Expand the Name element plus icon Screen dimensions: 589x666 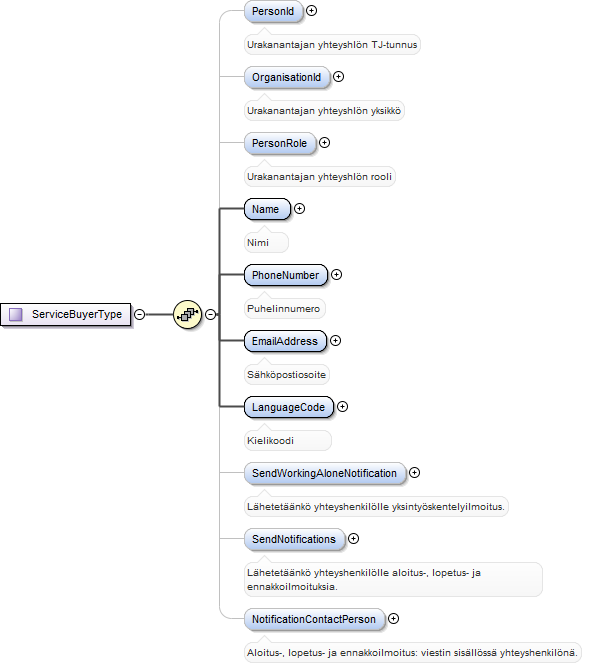click(x=299, y=209)
